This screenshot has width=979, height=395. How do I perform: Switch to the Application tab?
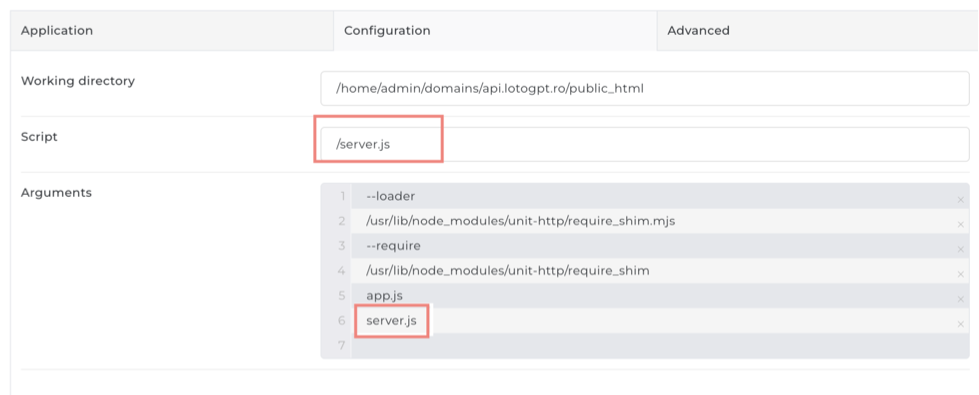coord(172,31)
